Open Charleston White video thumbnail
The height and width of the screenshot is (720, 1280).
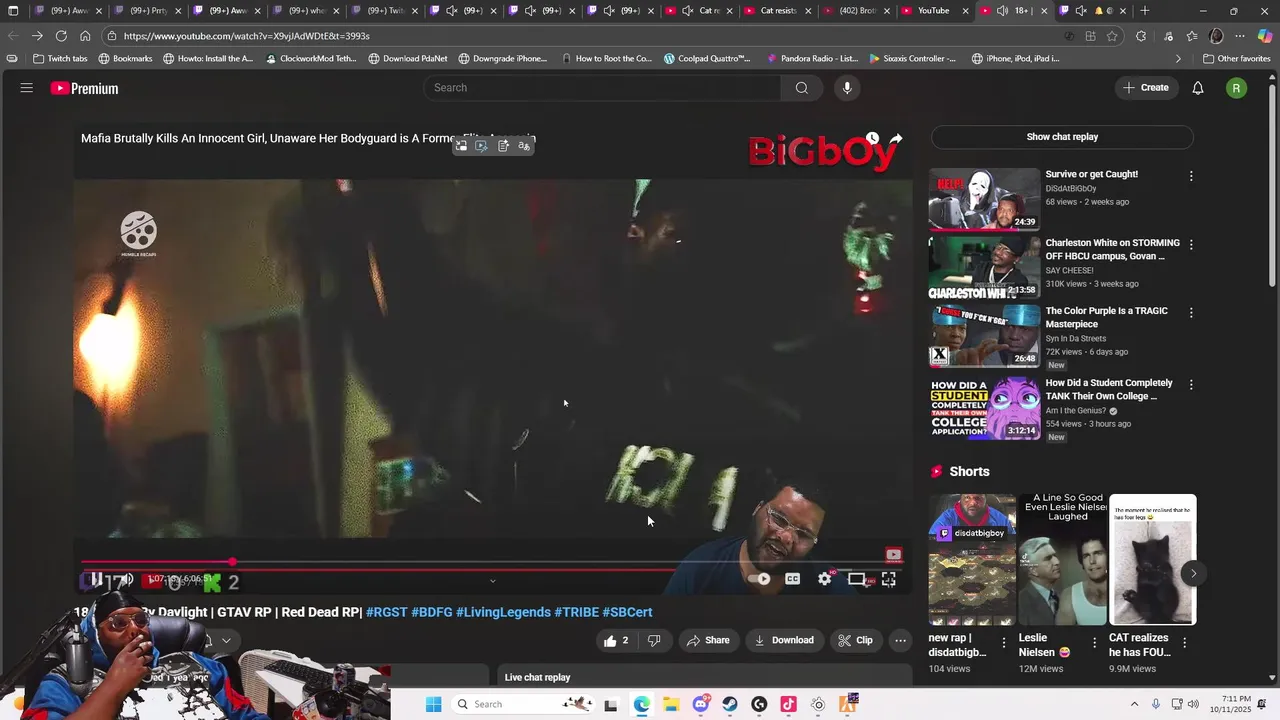(x=984, y=267)
